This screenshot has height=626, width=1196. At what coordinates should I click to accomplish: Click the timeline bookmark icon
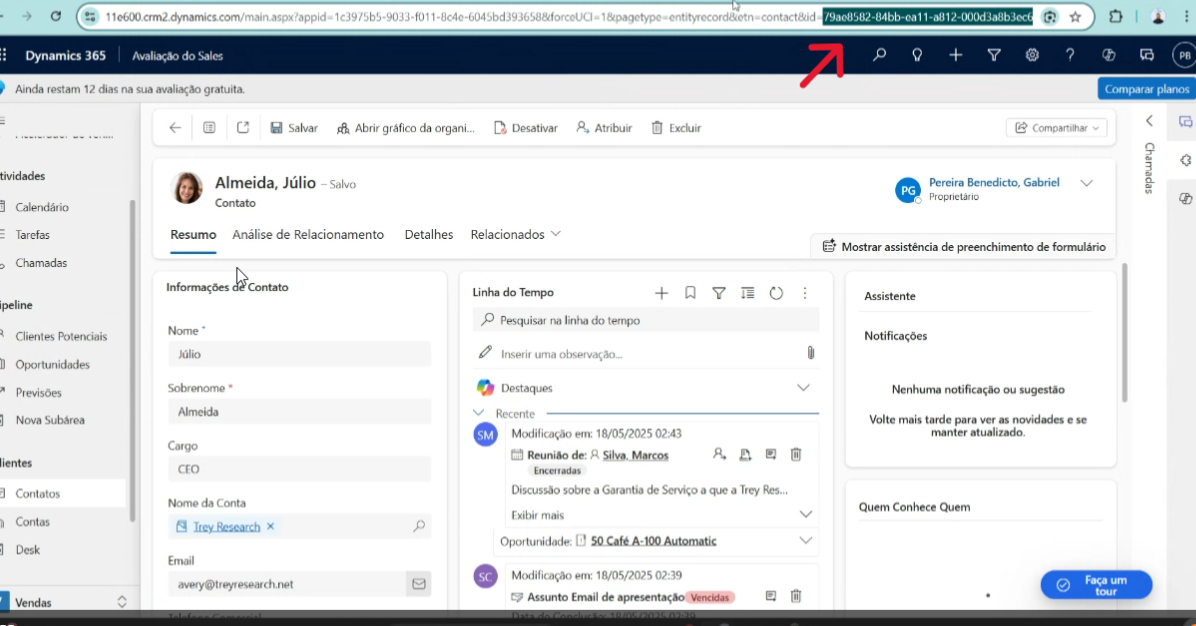click(690, 293)
